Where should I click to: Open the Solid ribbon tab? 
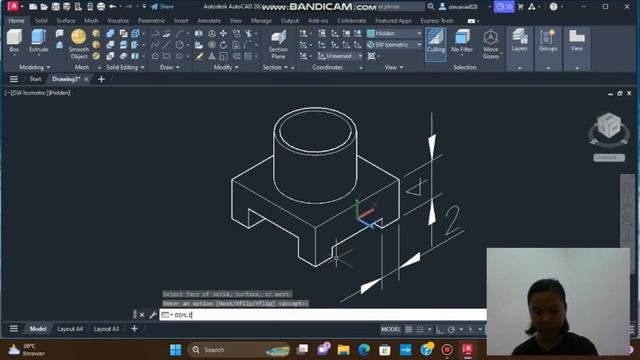pos(41,20)
